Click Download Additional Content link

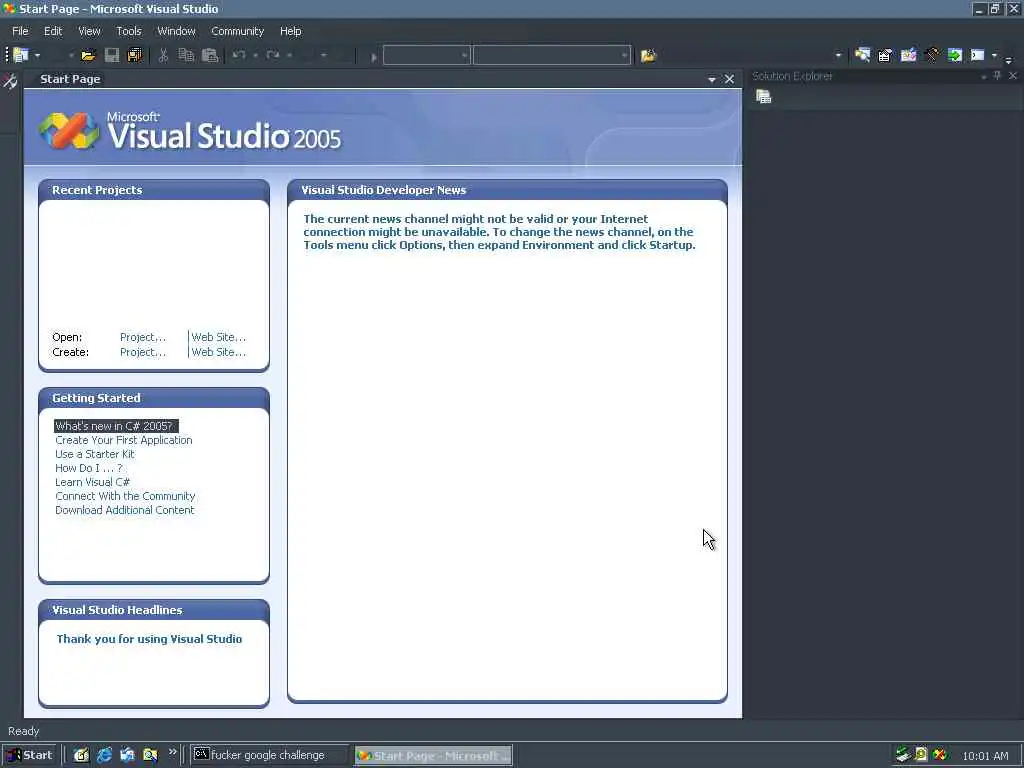click(x=125, y=510)
